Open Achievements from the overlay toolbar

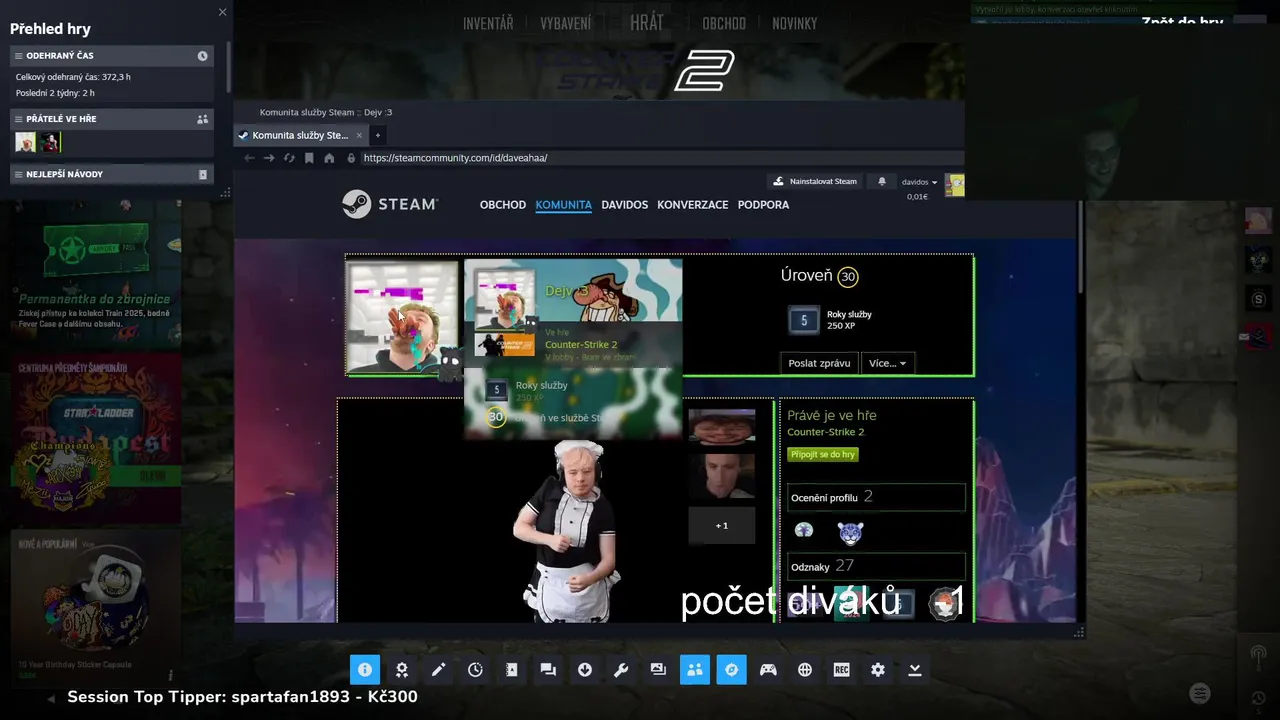(x=402, y=670)
